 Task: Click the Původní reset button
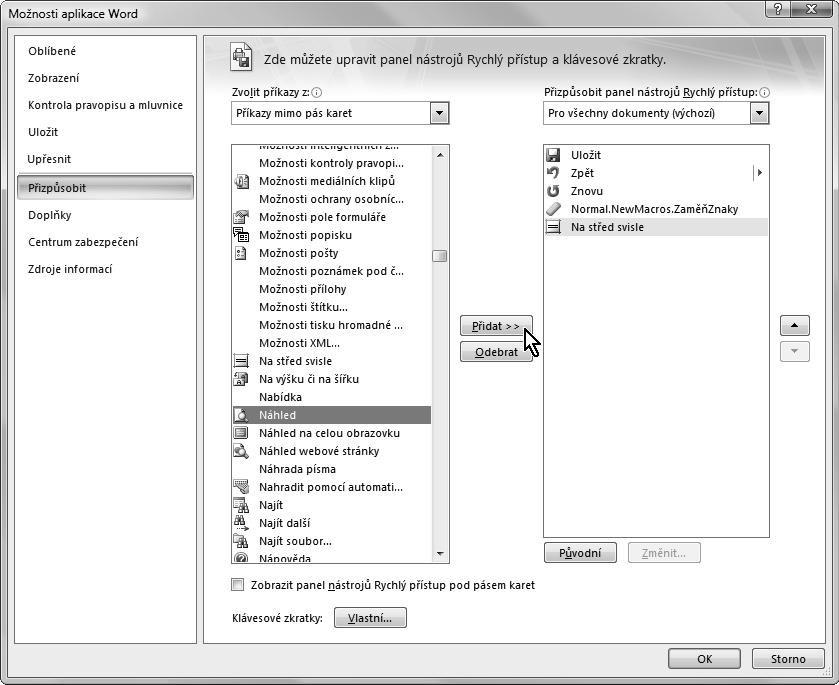coord(580,553)
